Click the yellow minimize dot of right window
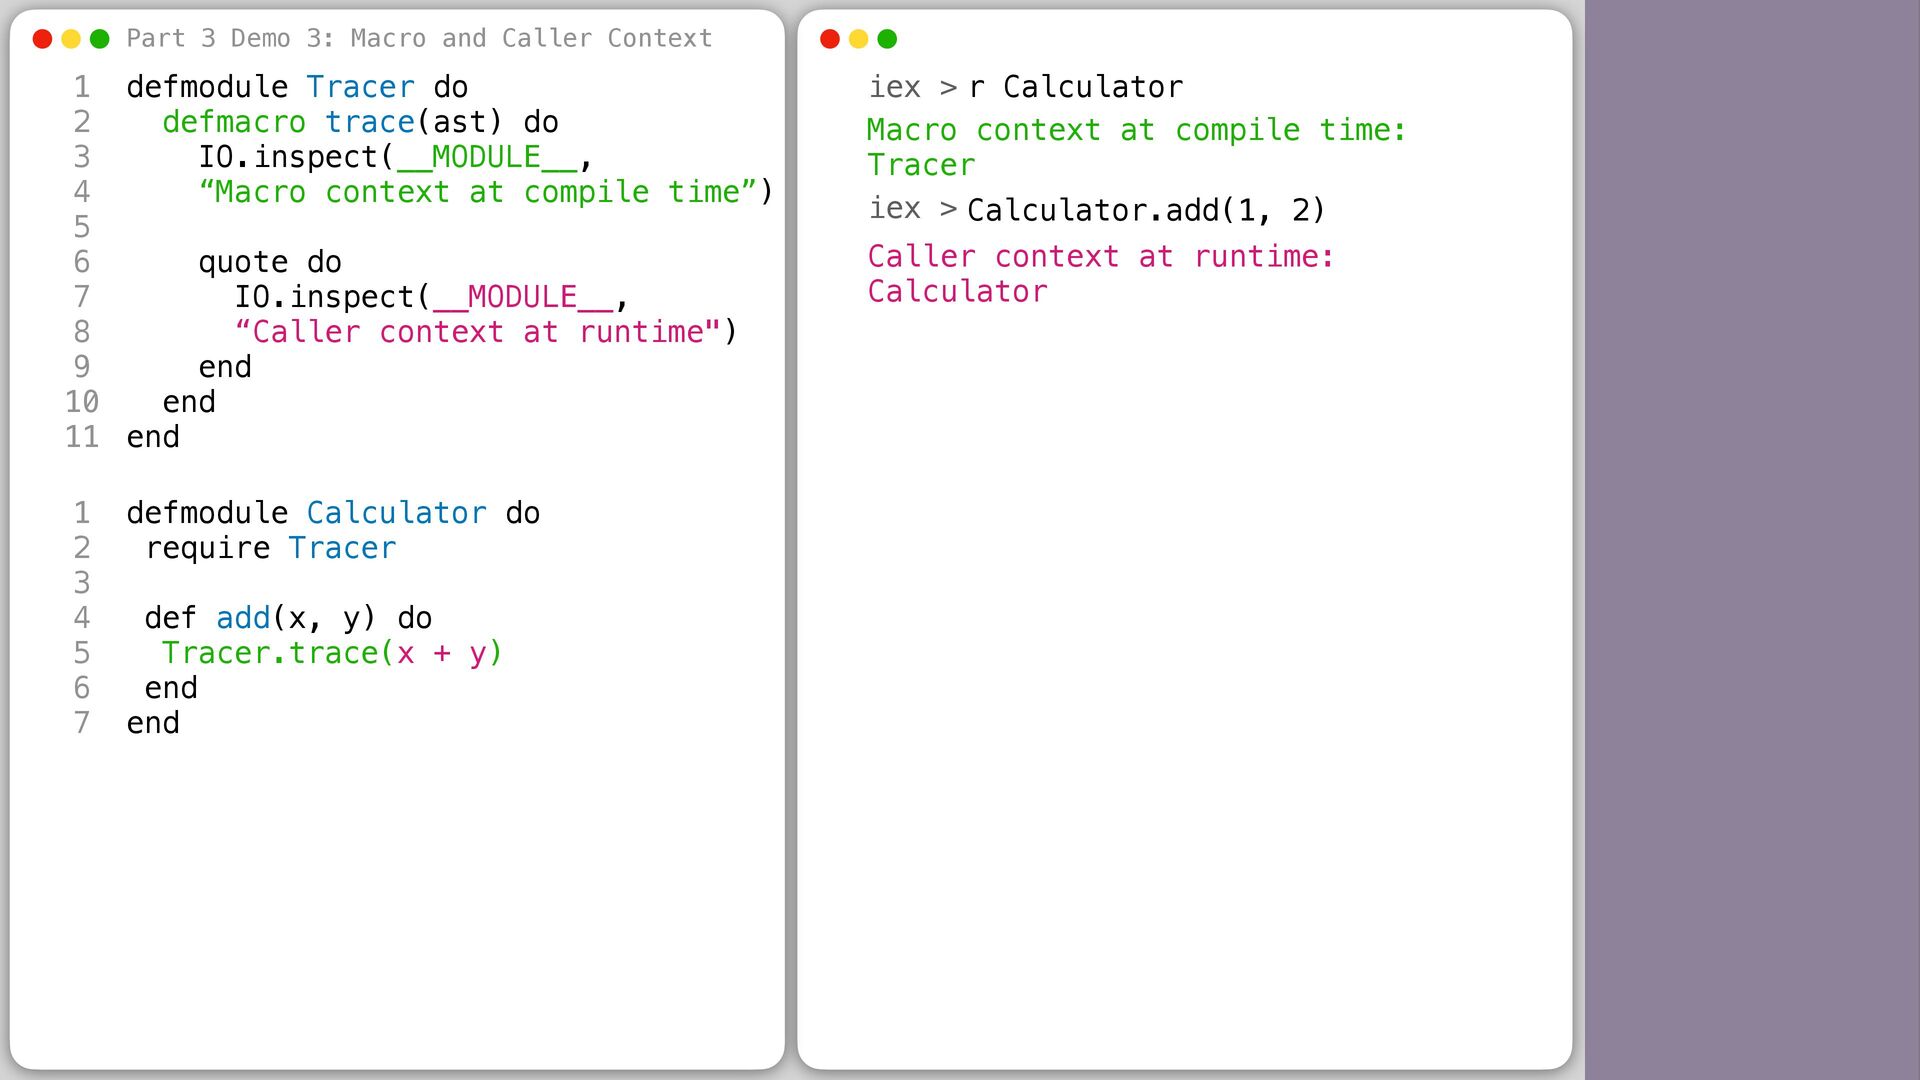The width and height of the screenshot is (1920, 1080). [858, 39]
